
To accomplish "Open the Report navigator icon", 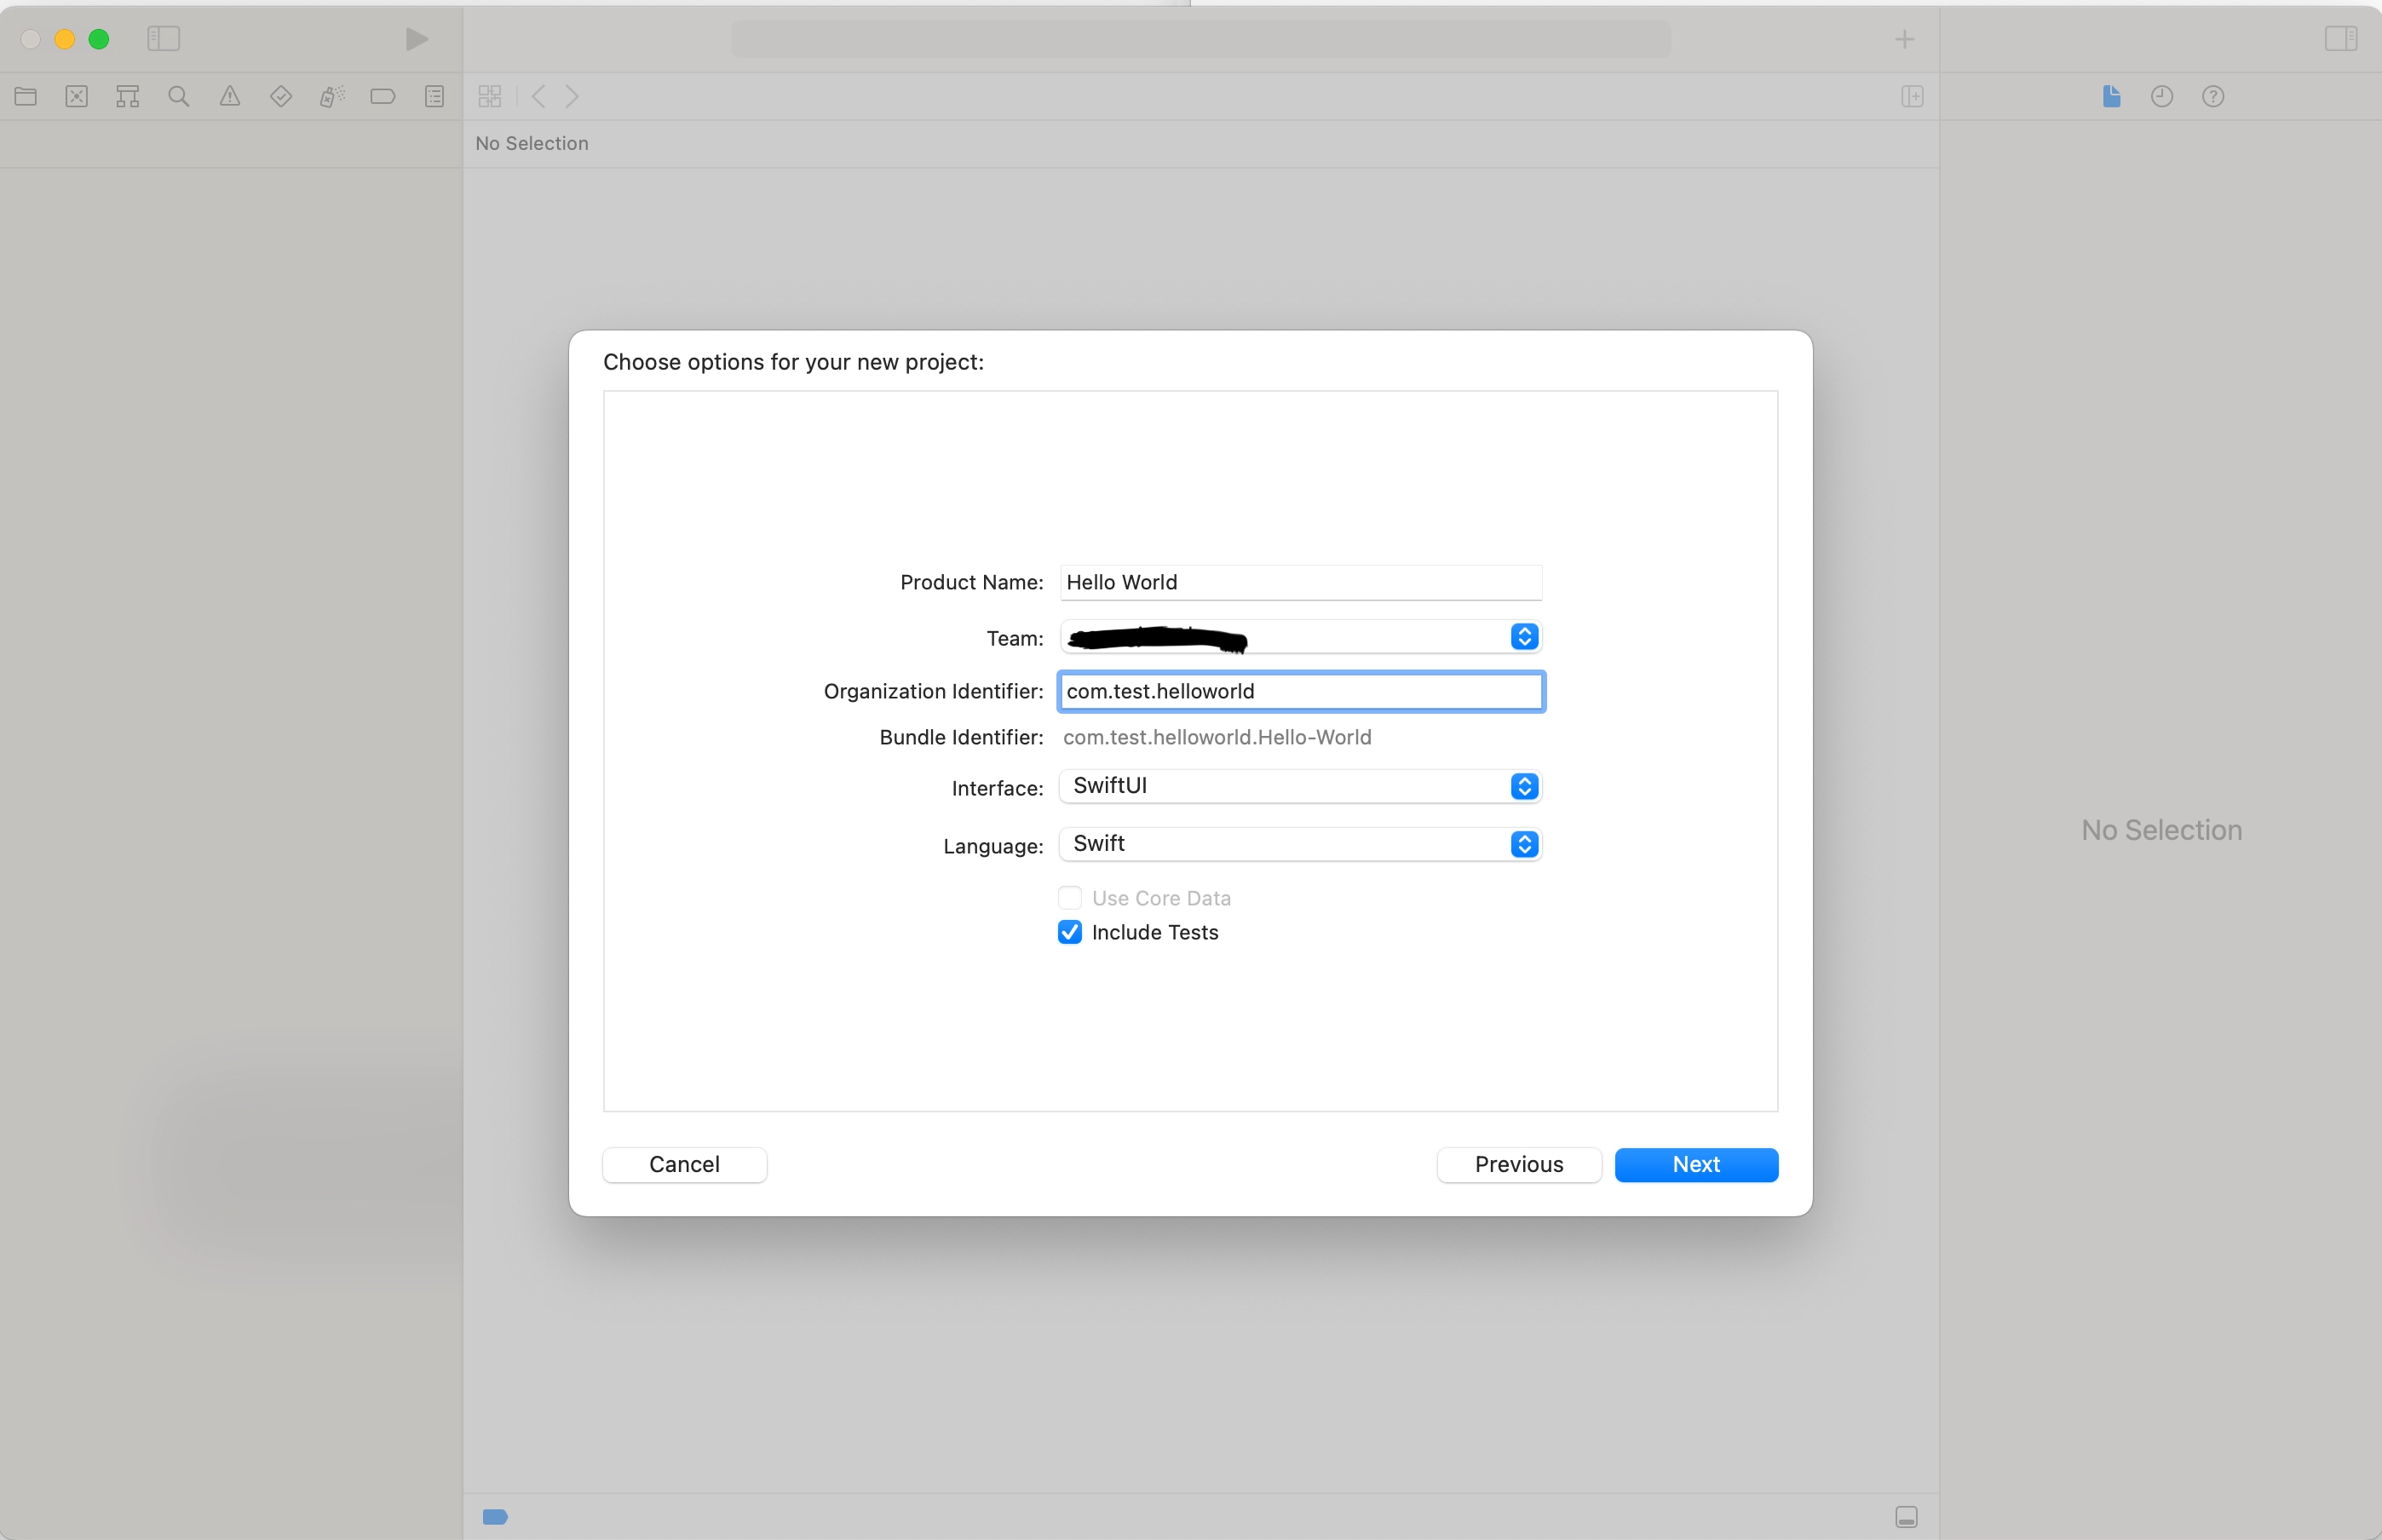I will (434, 97).
